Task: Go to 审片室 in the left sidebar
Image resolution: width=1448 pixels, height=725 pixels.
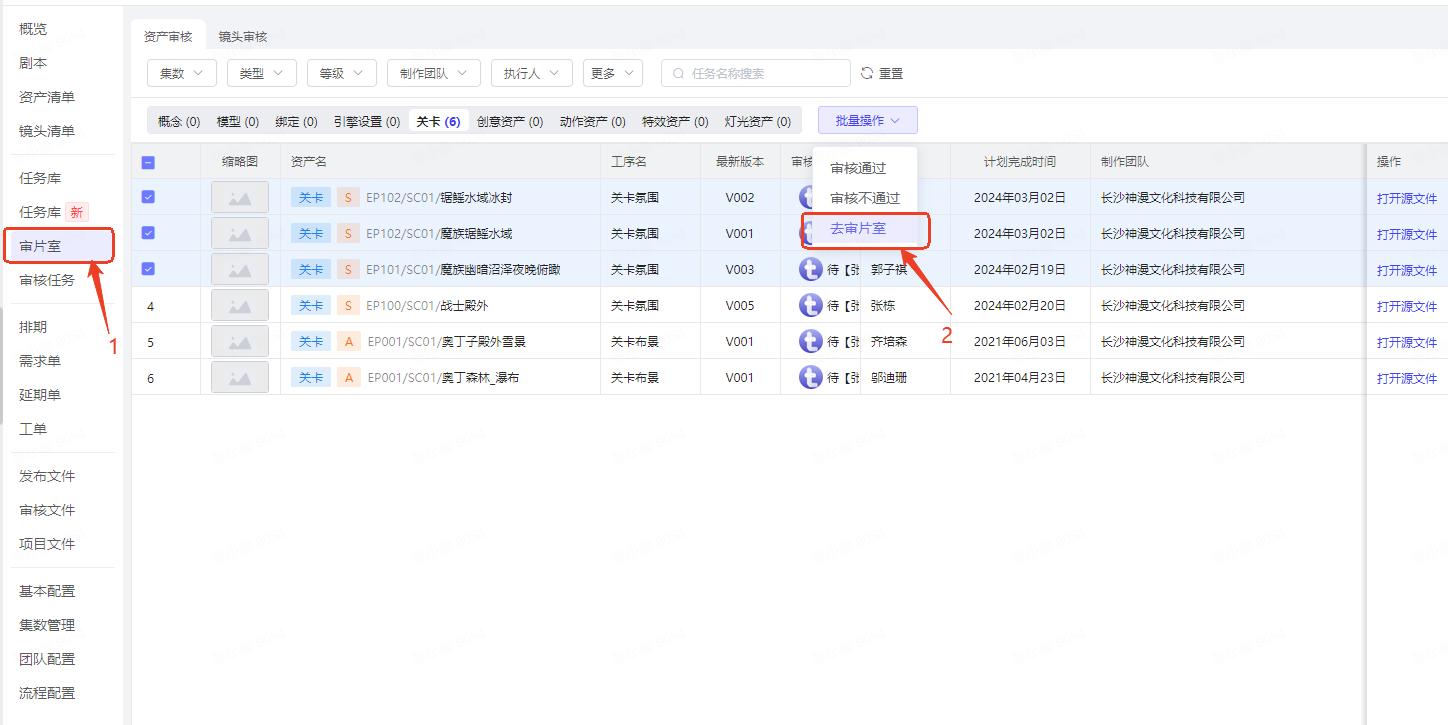Action: point(40,246)
